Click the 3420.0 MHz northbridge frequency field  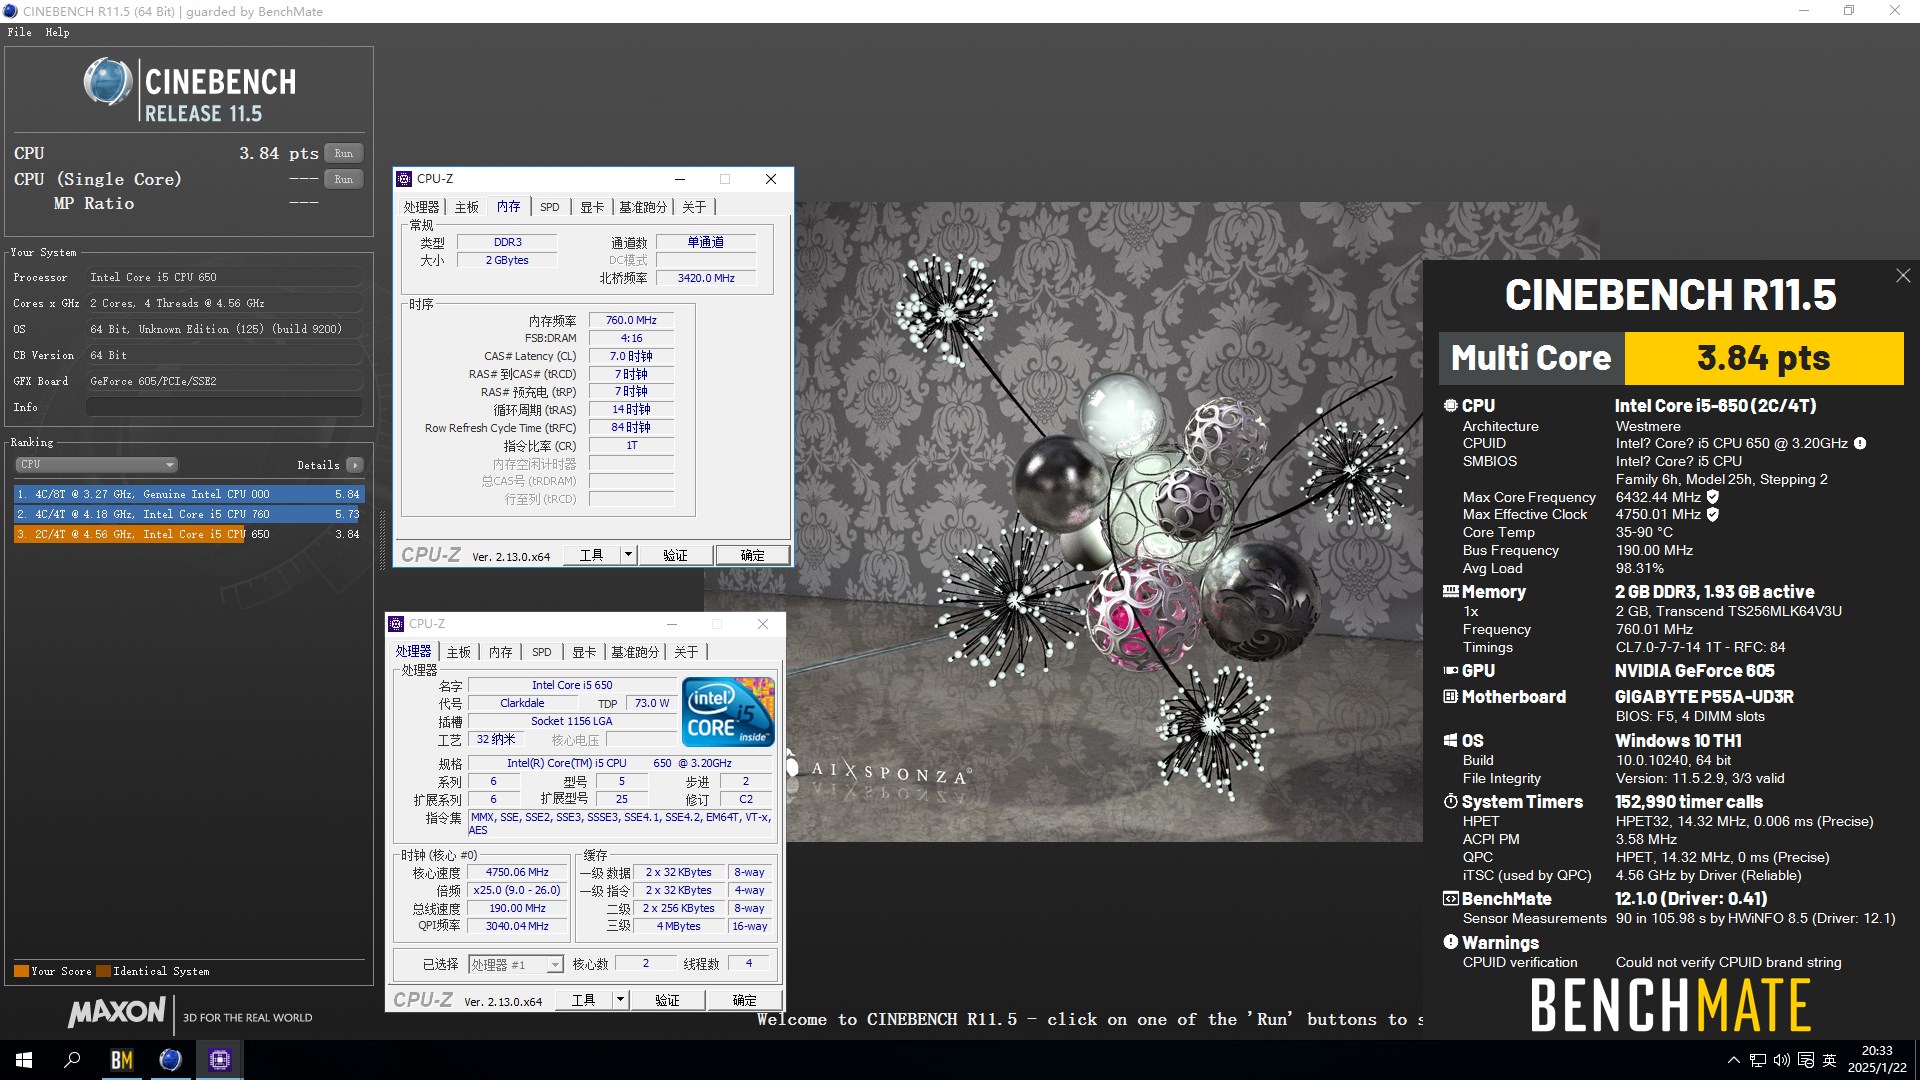click(x=706, y=278)
